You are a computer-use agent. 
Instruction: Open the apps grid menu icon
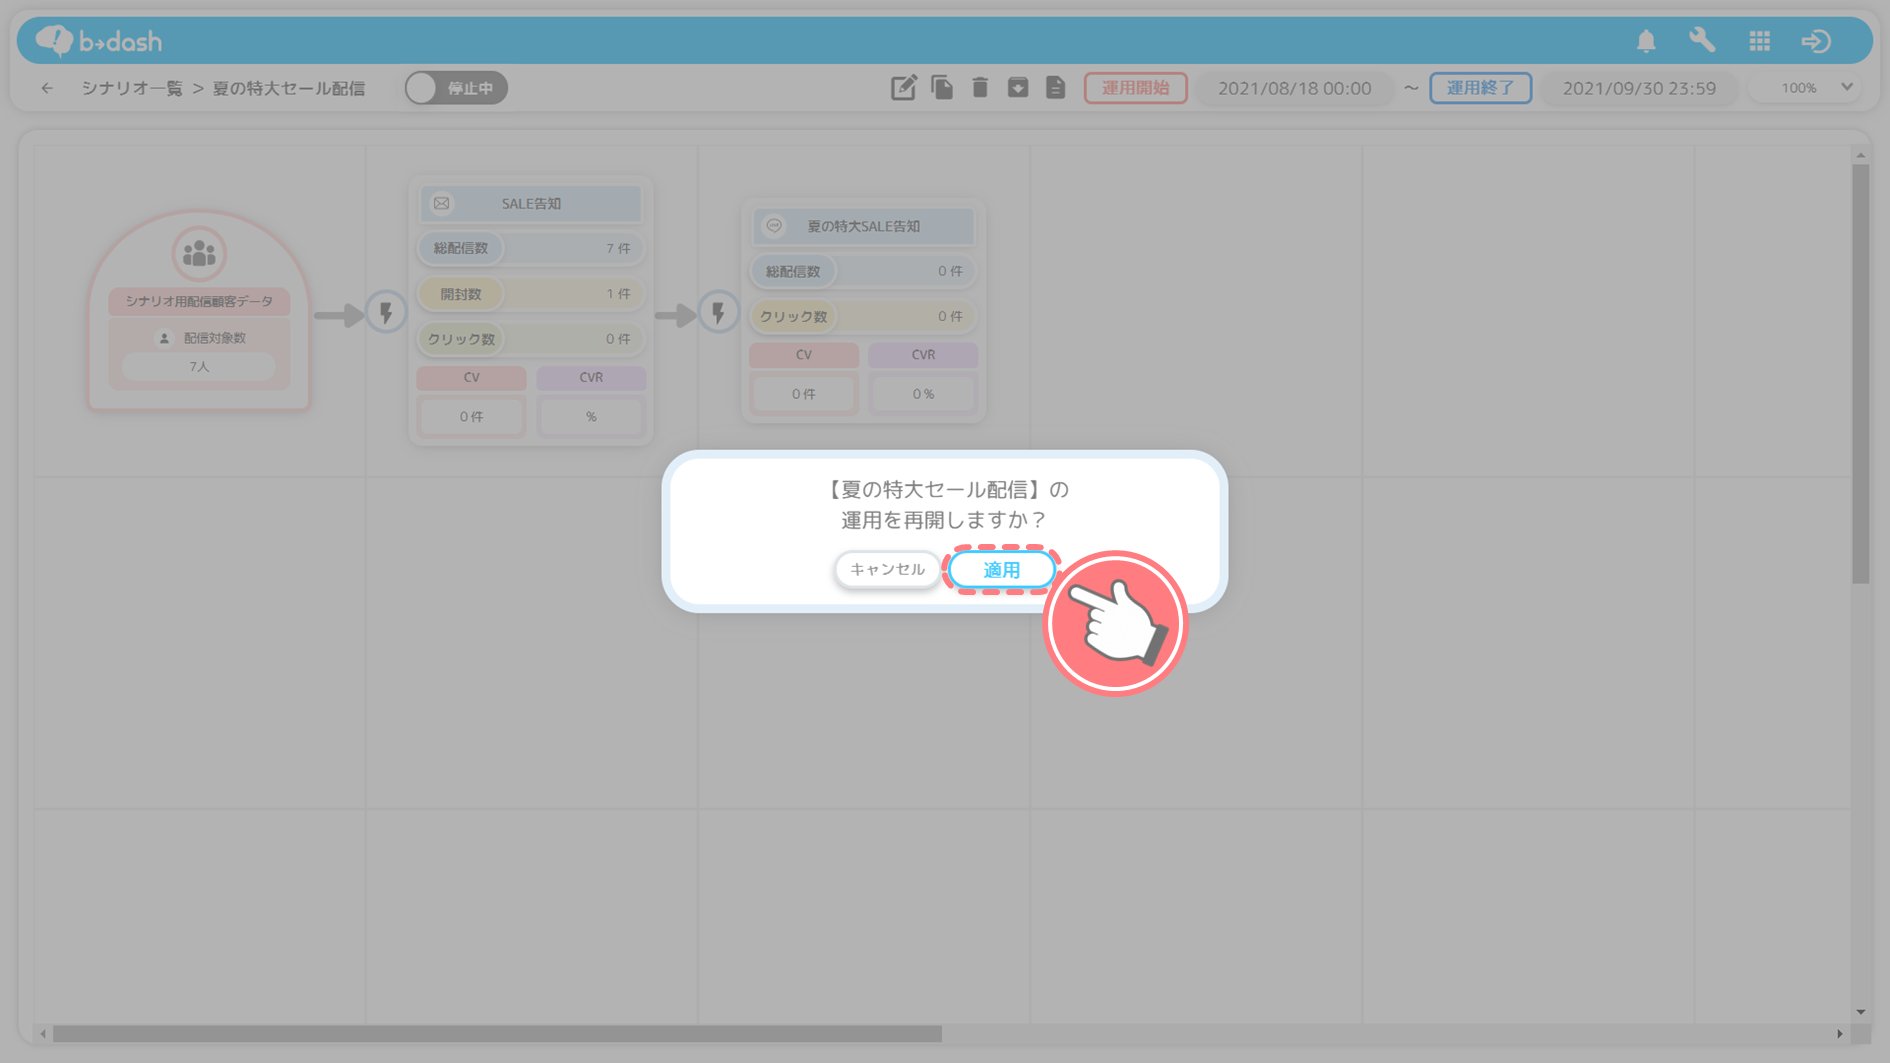tap(1759, 41)
